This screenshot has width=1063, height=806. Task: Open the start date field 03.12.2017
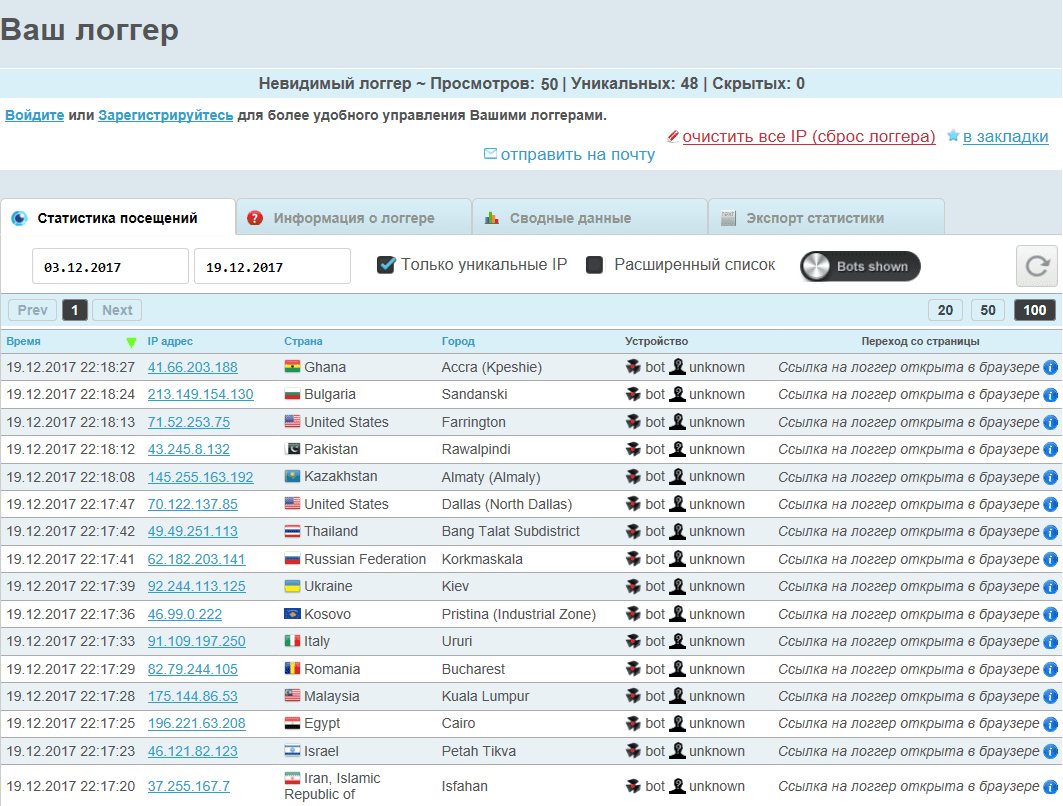coord(110,267)
